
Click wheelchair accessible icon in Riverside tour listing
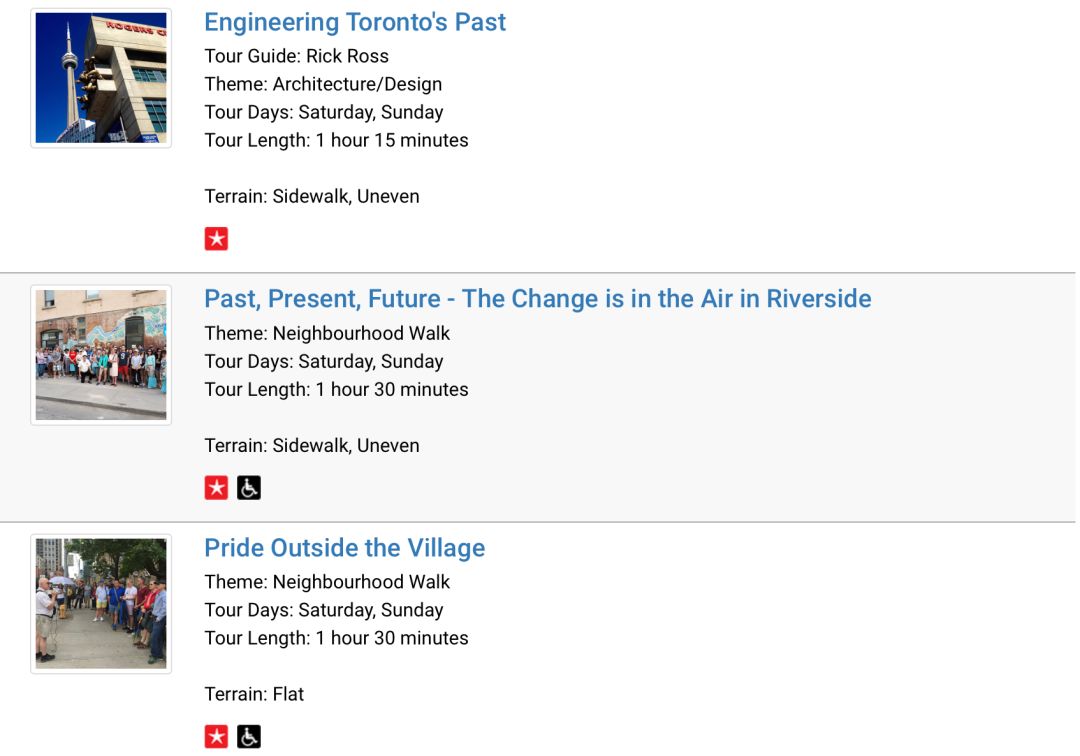[249, 487]
